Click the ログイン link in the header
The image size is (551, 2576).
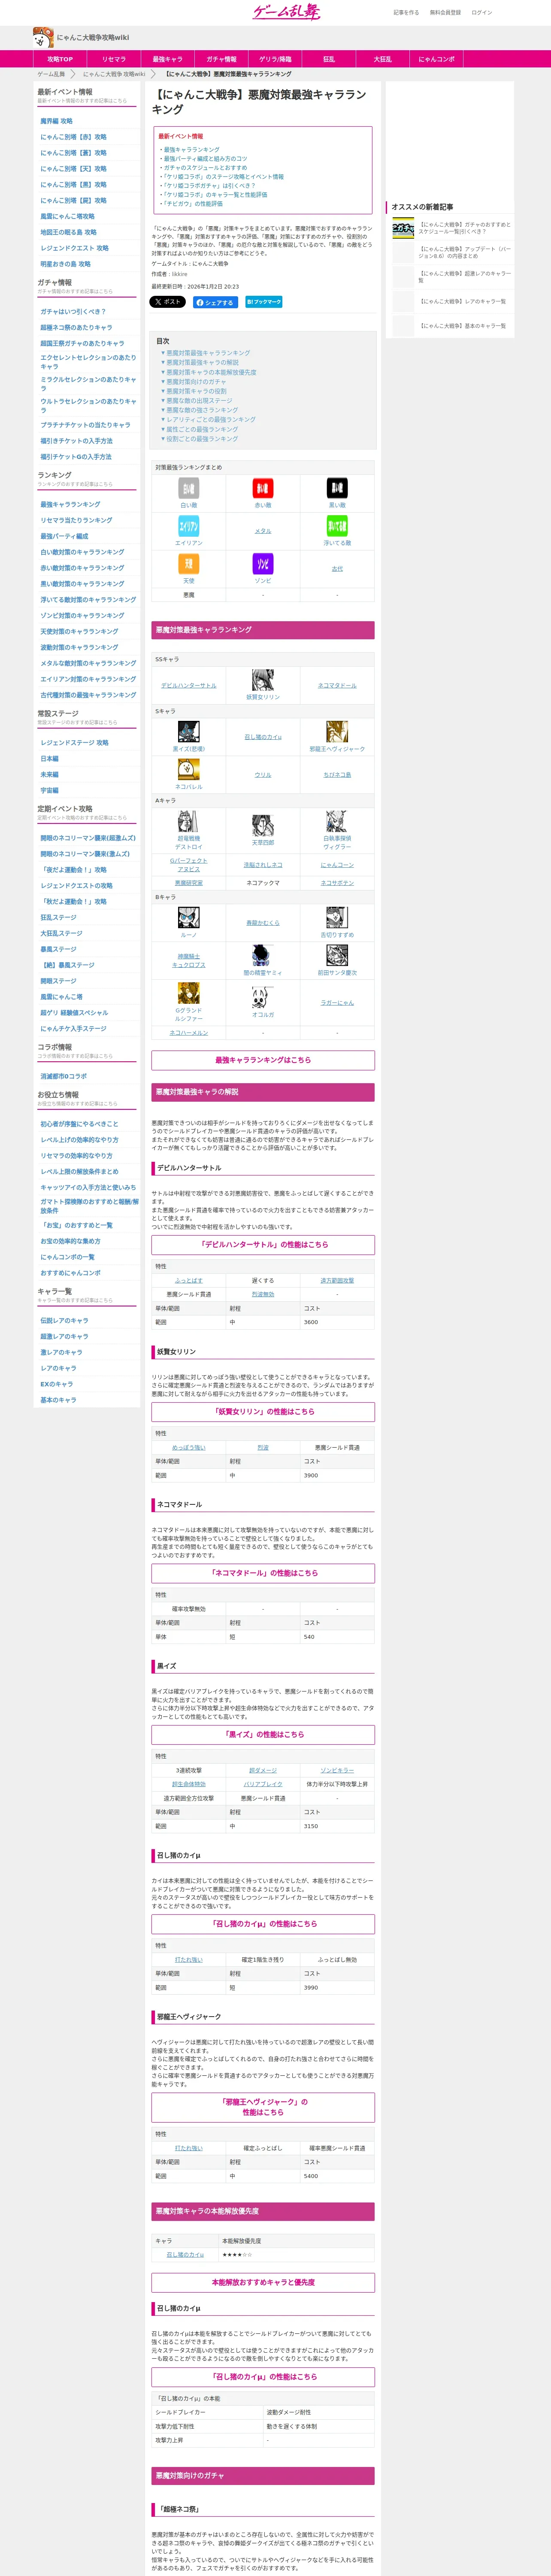click(x=482, y=13)
